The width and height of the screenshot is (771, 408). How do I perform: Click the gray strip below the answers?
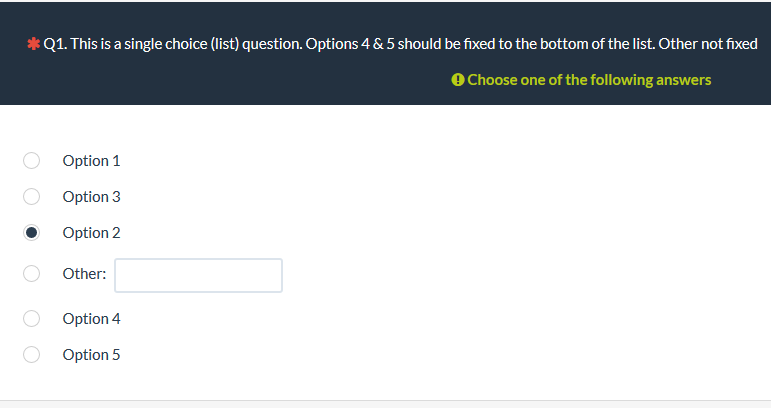pyautogui.click(x=385, y=404)
